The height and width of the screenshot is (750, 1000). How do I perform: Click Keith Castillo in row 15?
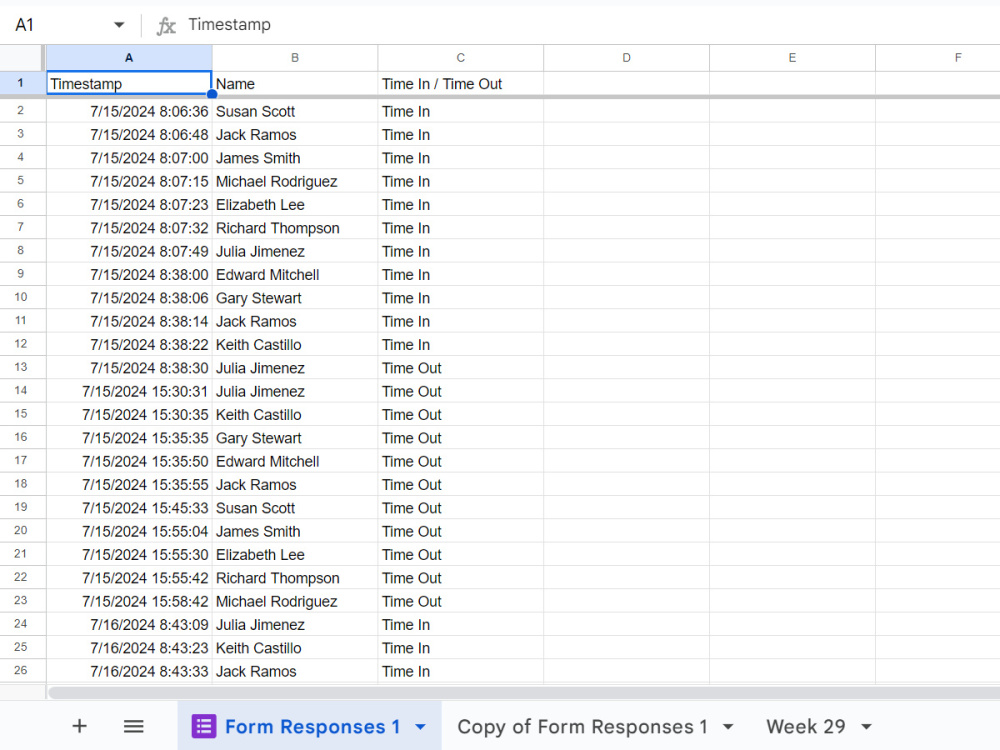(295, 415)
